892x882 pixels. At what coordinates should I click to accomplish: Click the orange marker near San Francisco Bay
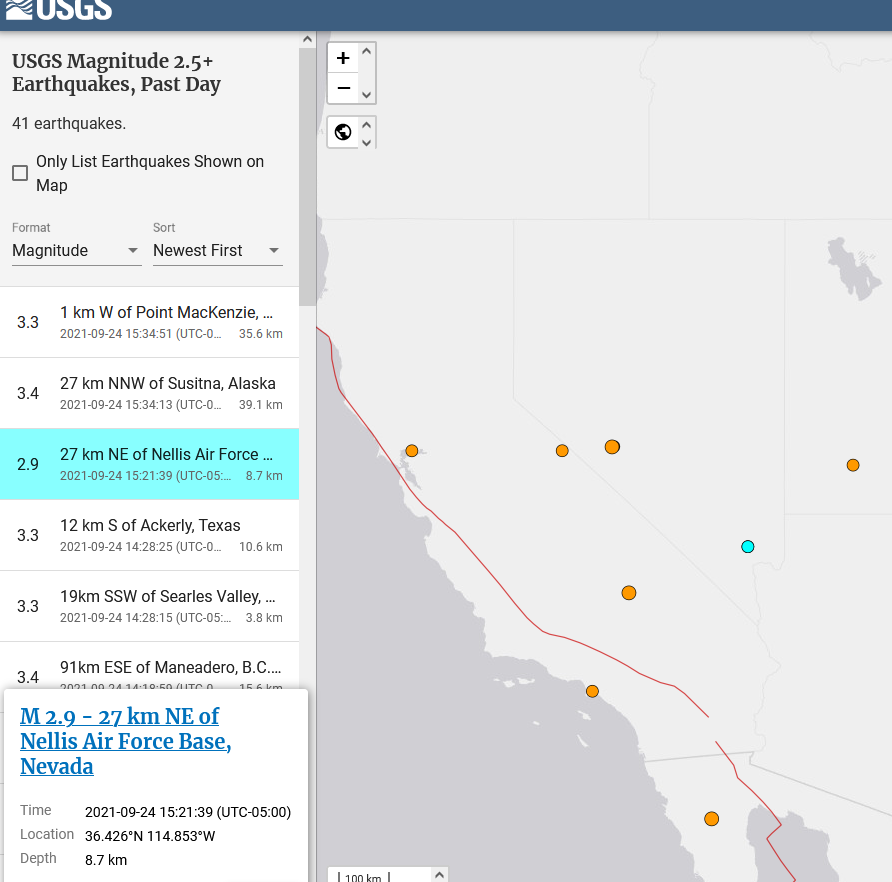tap(412, 451)
